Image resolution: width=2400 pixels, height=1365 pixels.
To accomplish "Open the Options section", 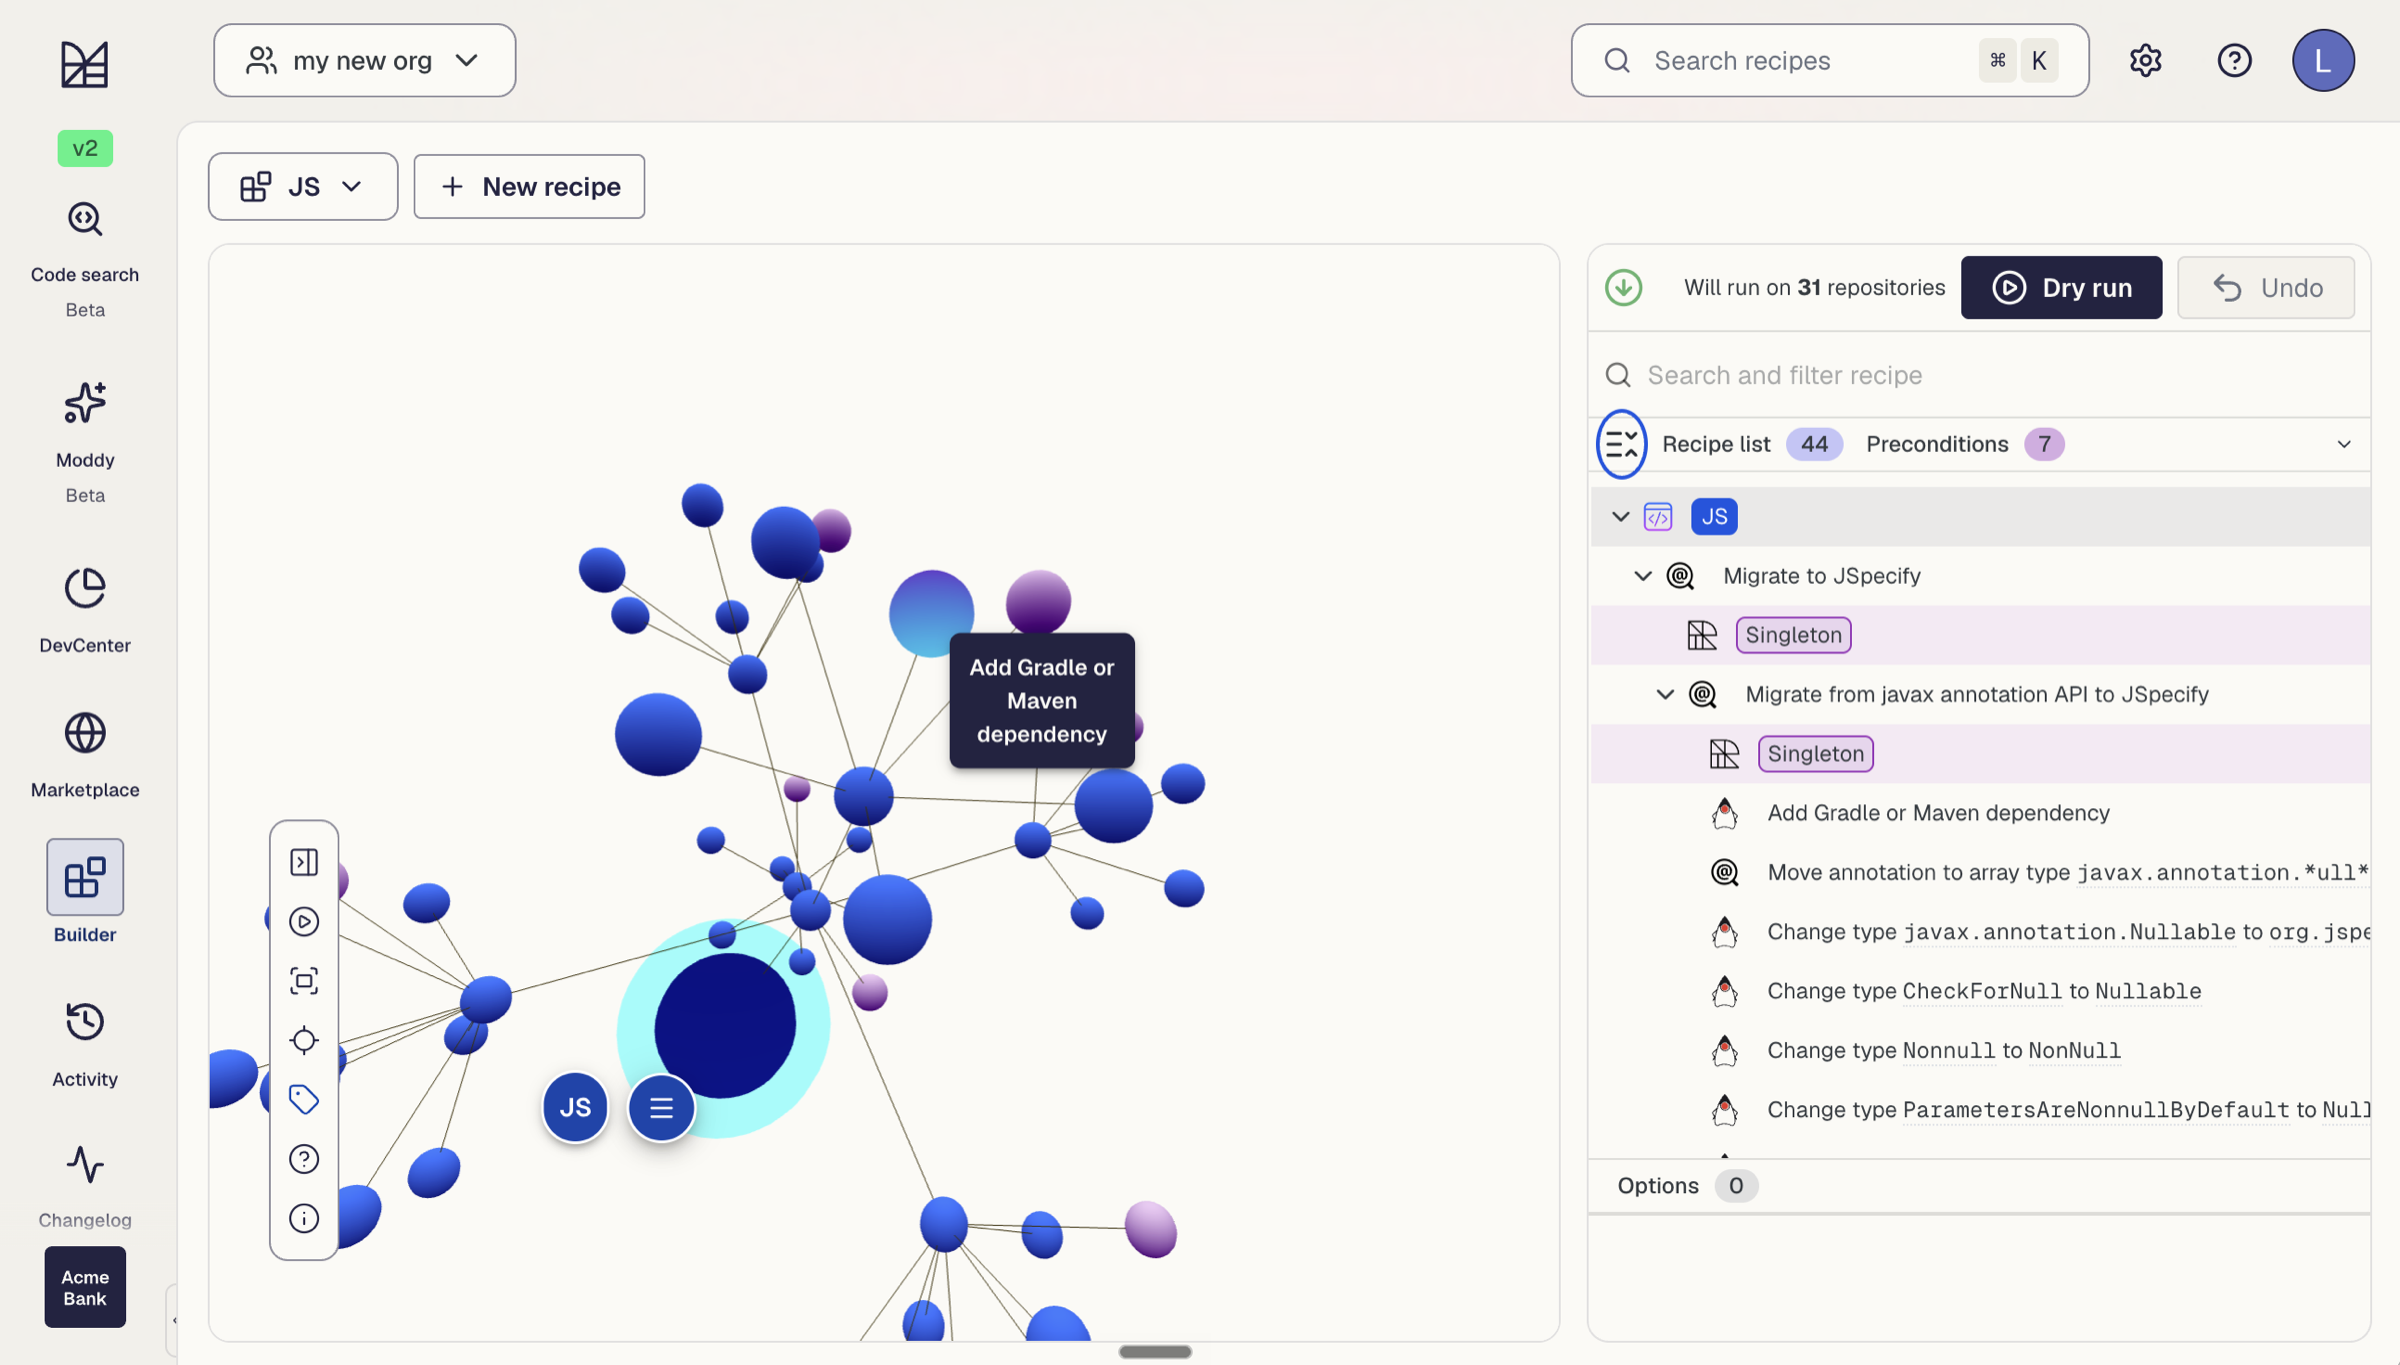I will (x=1686, y=1186).
